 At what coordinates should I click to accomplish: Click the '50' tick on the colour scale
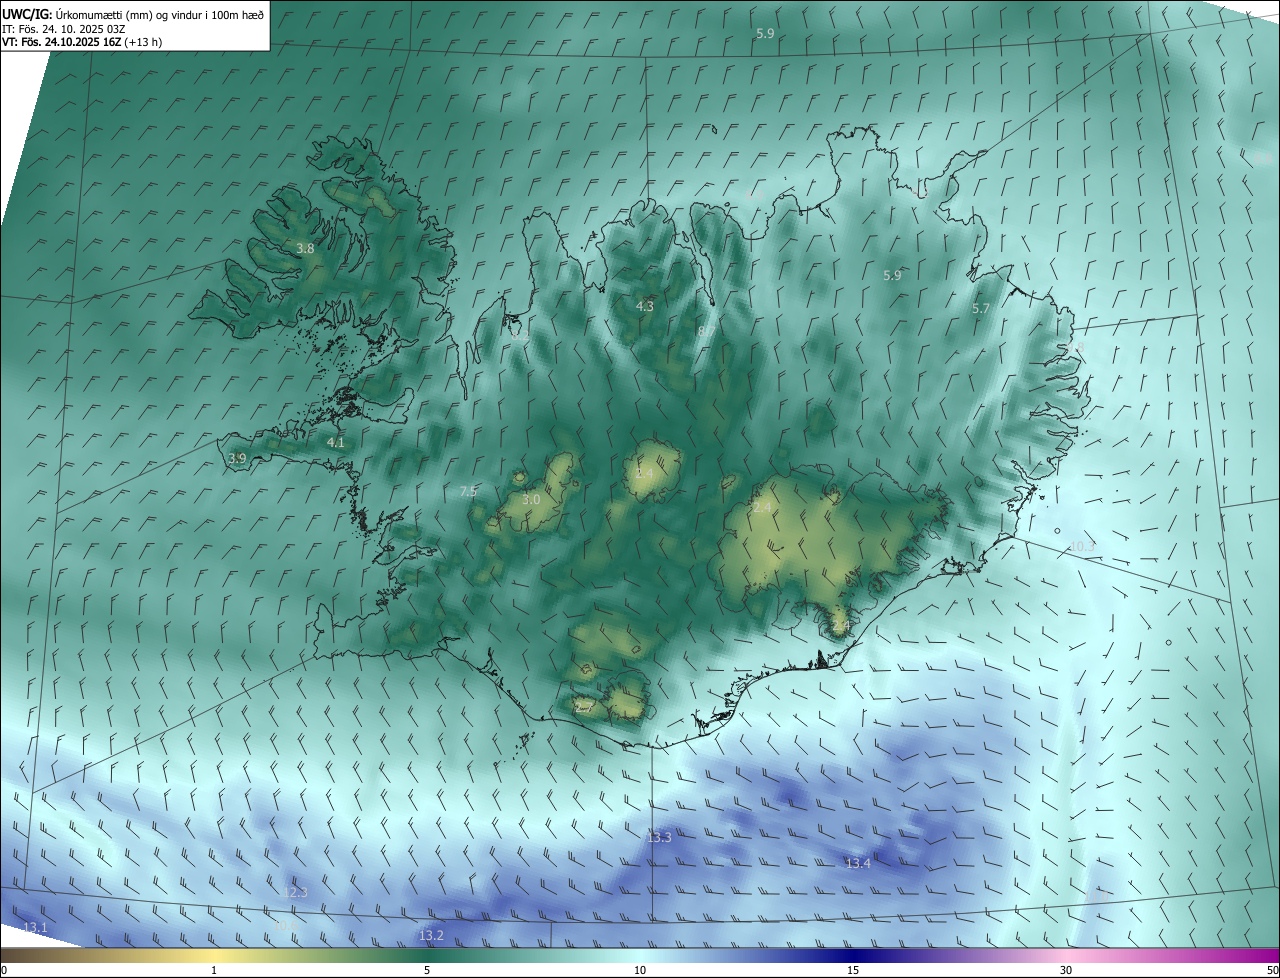(1271, 970)
